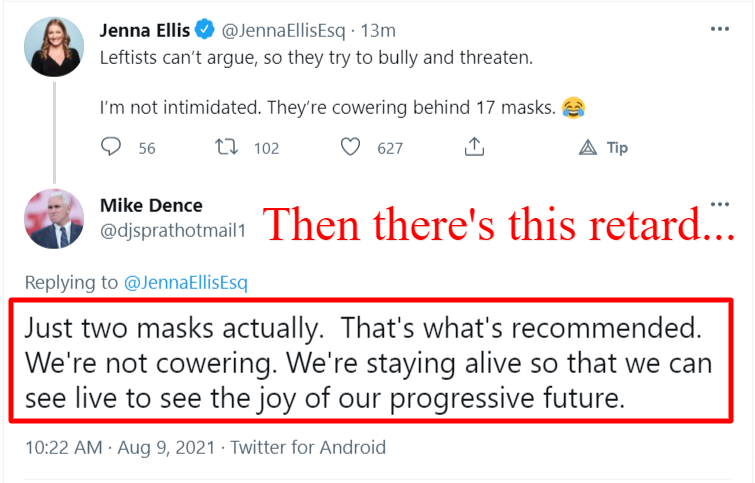Click the 627 likes count
The height and width of the screenshot is (483, 755).
point(389,148)
